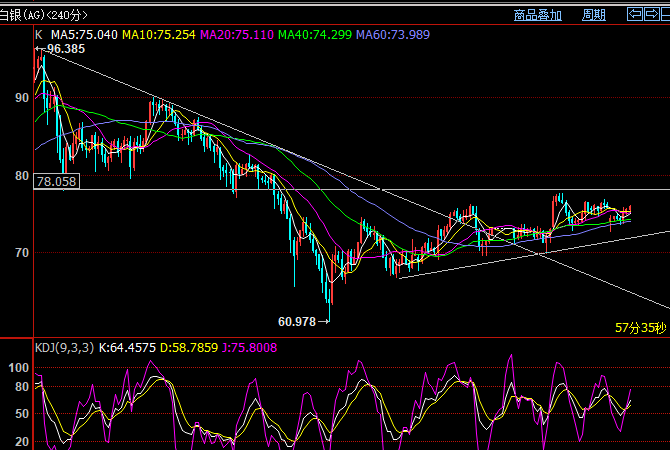670x450 pixels.
Task: Open the 周期 period selector
Action: point(593,14)
